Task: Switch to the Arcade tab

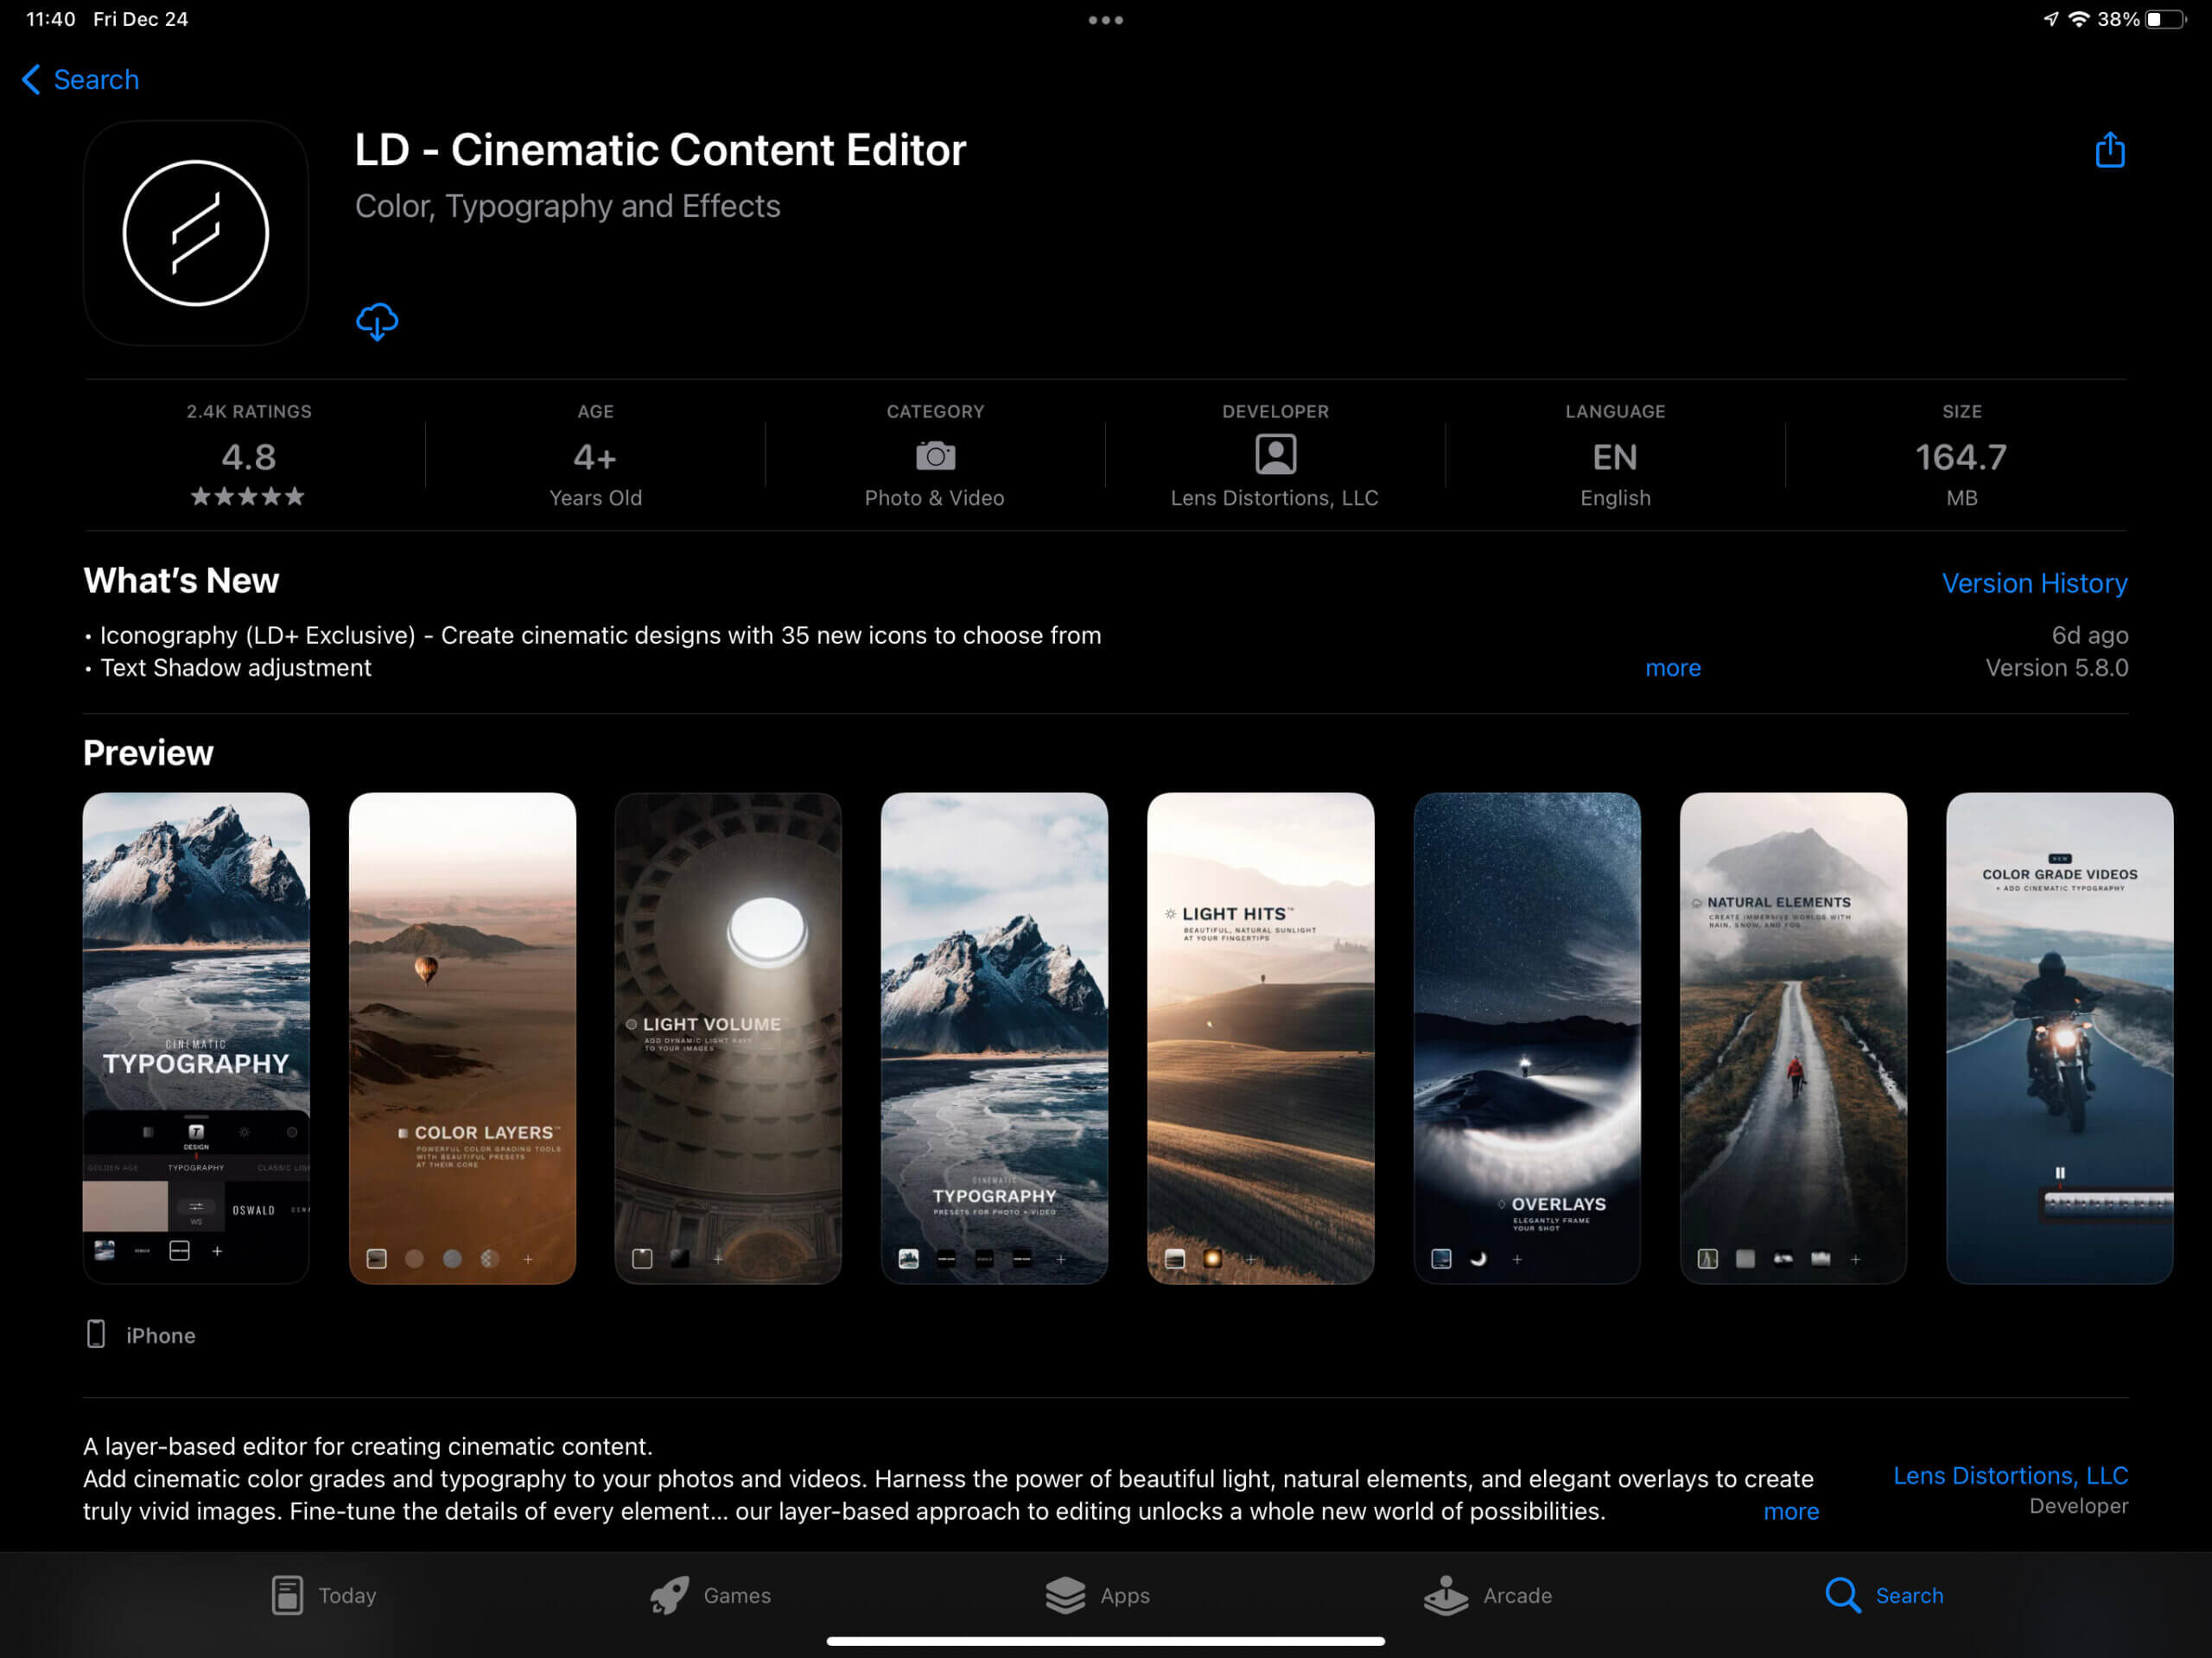Action: [1487, 1595]
